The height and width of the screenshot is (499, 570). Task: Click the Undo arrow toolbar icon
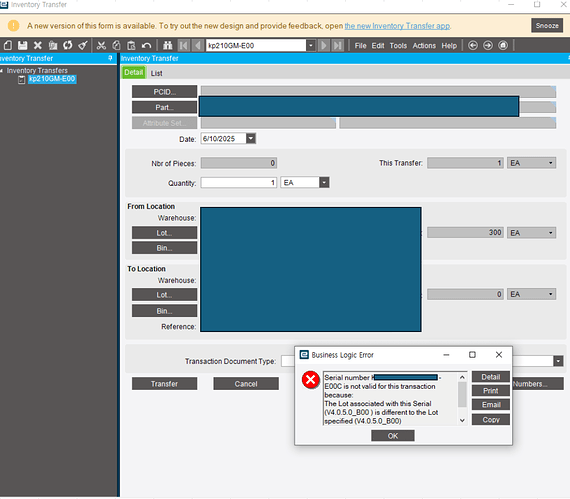(146, 45)
